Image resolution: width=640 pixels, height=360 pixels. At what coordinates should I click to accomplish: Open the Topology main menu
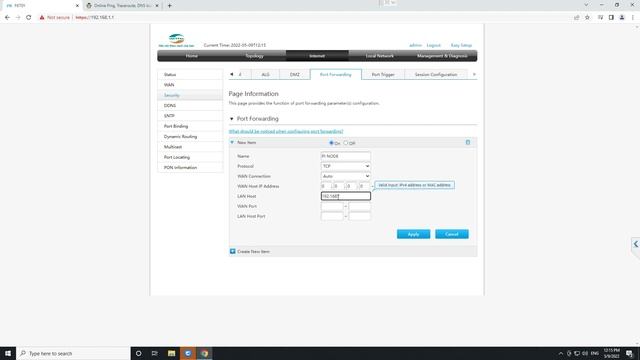point(254,56)
